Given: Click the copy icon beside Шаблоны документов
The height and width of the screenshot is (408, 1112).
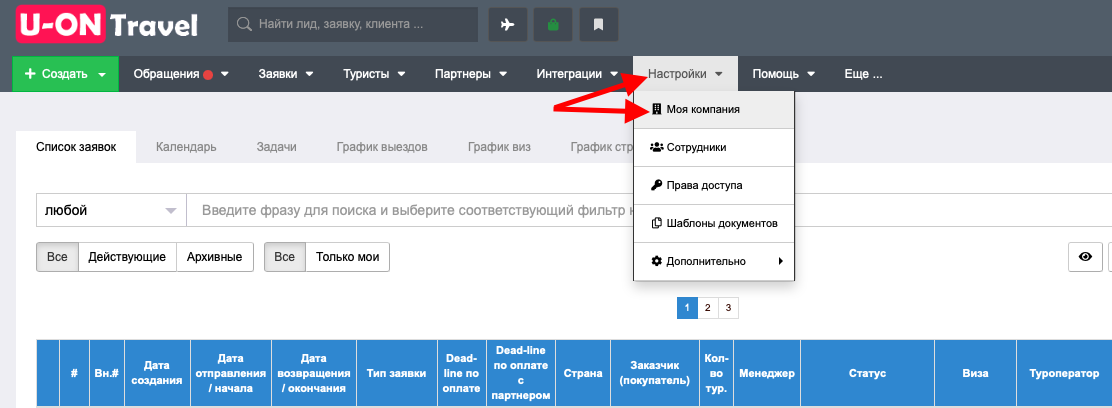Looking at the screenshot, I should coord(656,224).
